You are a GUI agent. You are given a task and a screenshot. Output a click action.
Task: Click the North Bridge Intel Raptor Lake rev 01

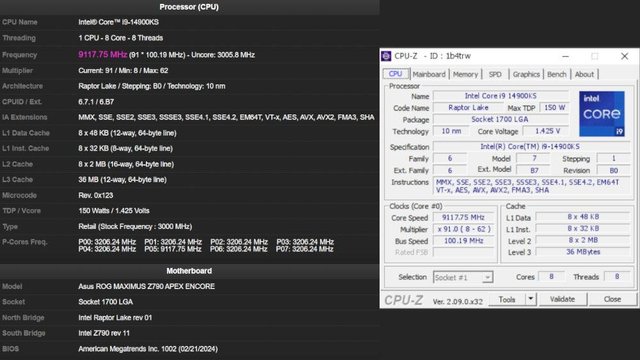(x=115, y=318)
